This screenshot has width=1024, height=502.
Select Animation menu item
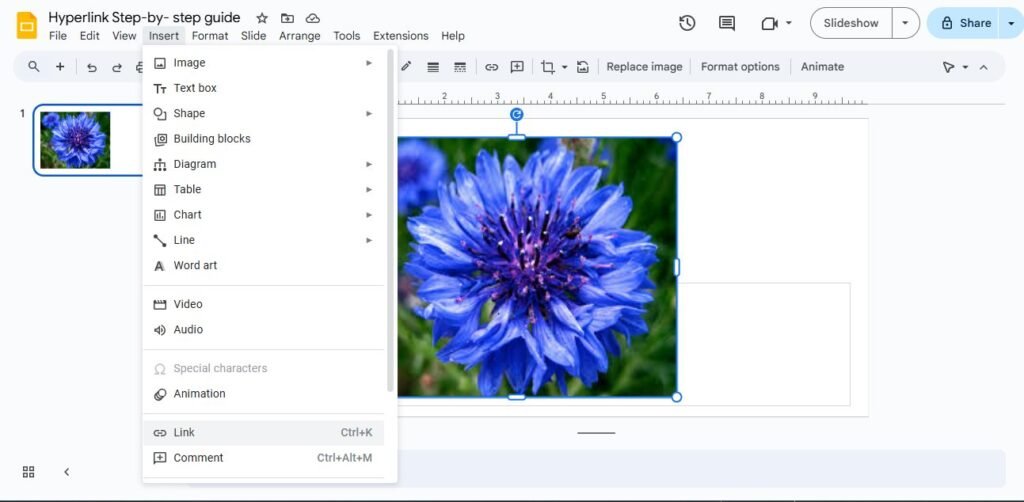tap(263, 394)
